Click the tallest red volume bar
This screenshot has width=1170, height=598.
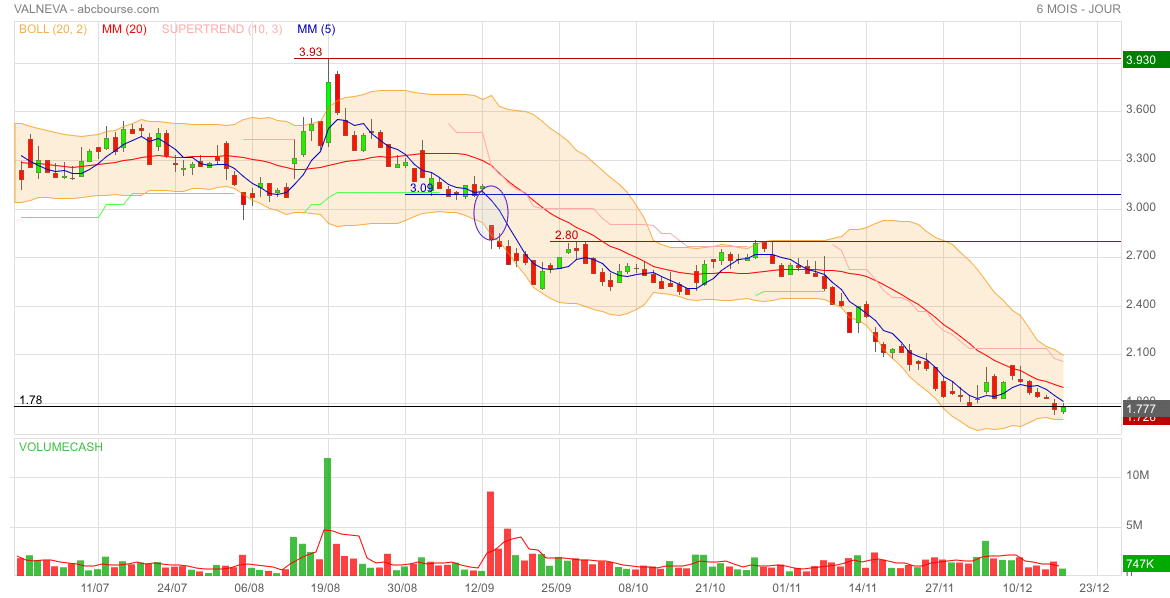click(490, 533)
